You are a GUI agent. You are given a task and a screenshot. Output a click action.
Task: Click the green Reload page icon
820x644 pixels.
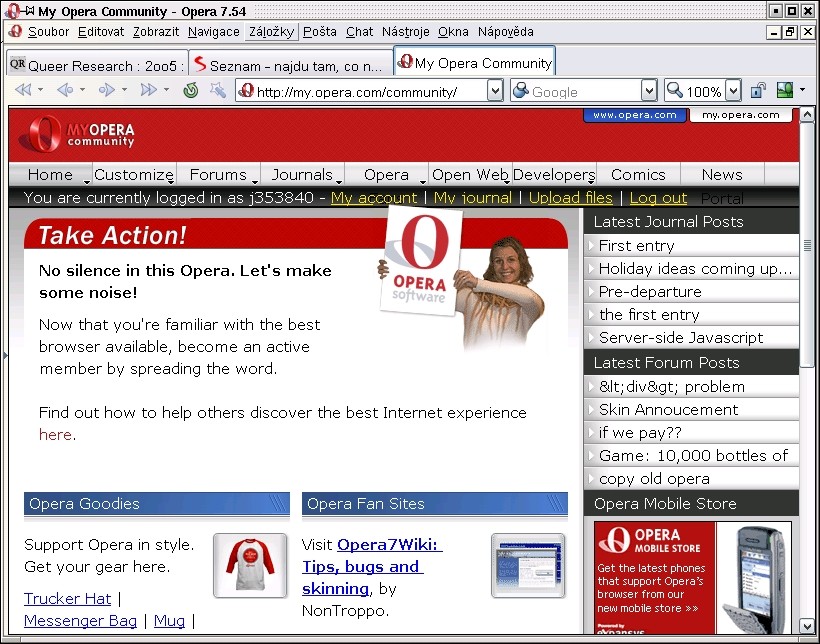point(191,91)
